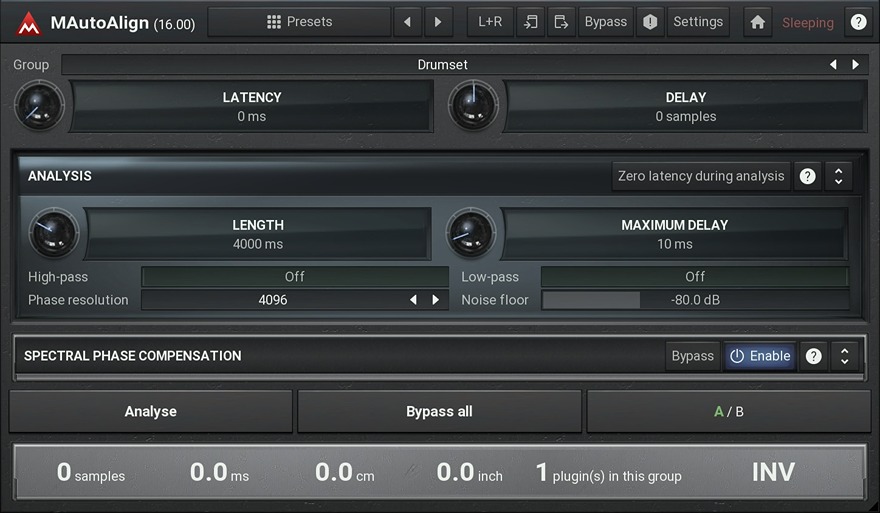Open the Presets browser
This screenshot has width=880, height=513.
[299, 22]
